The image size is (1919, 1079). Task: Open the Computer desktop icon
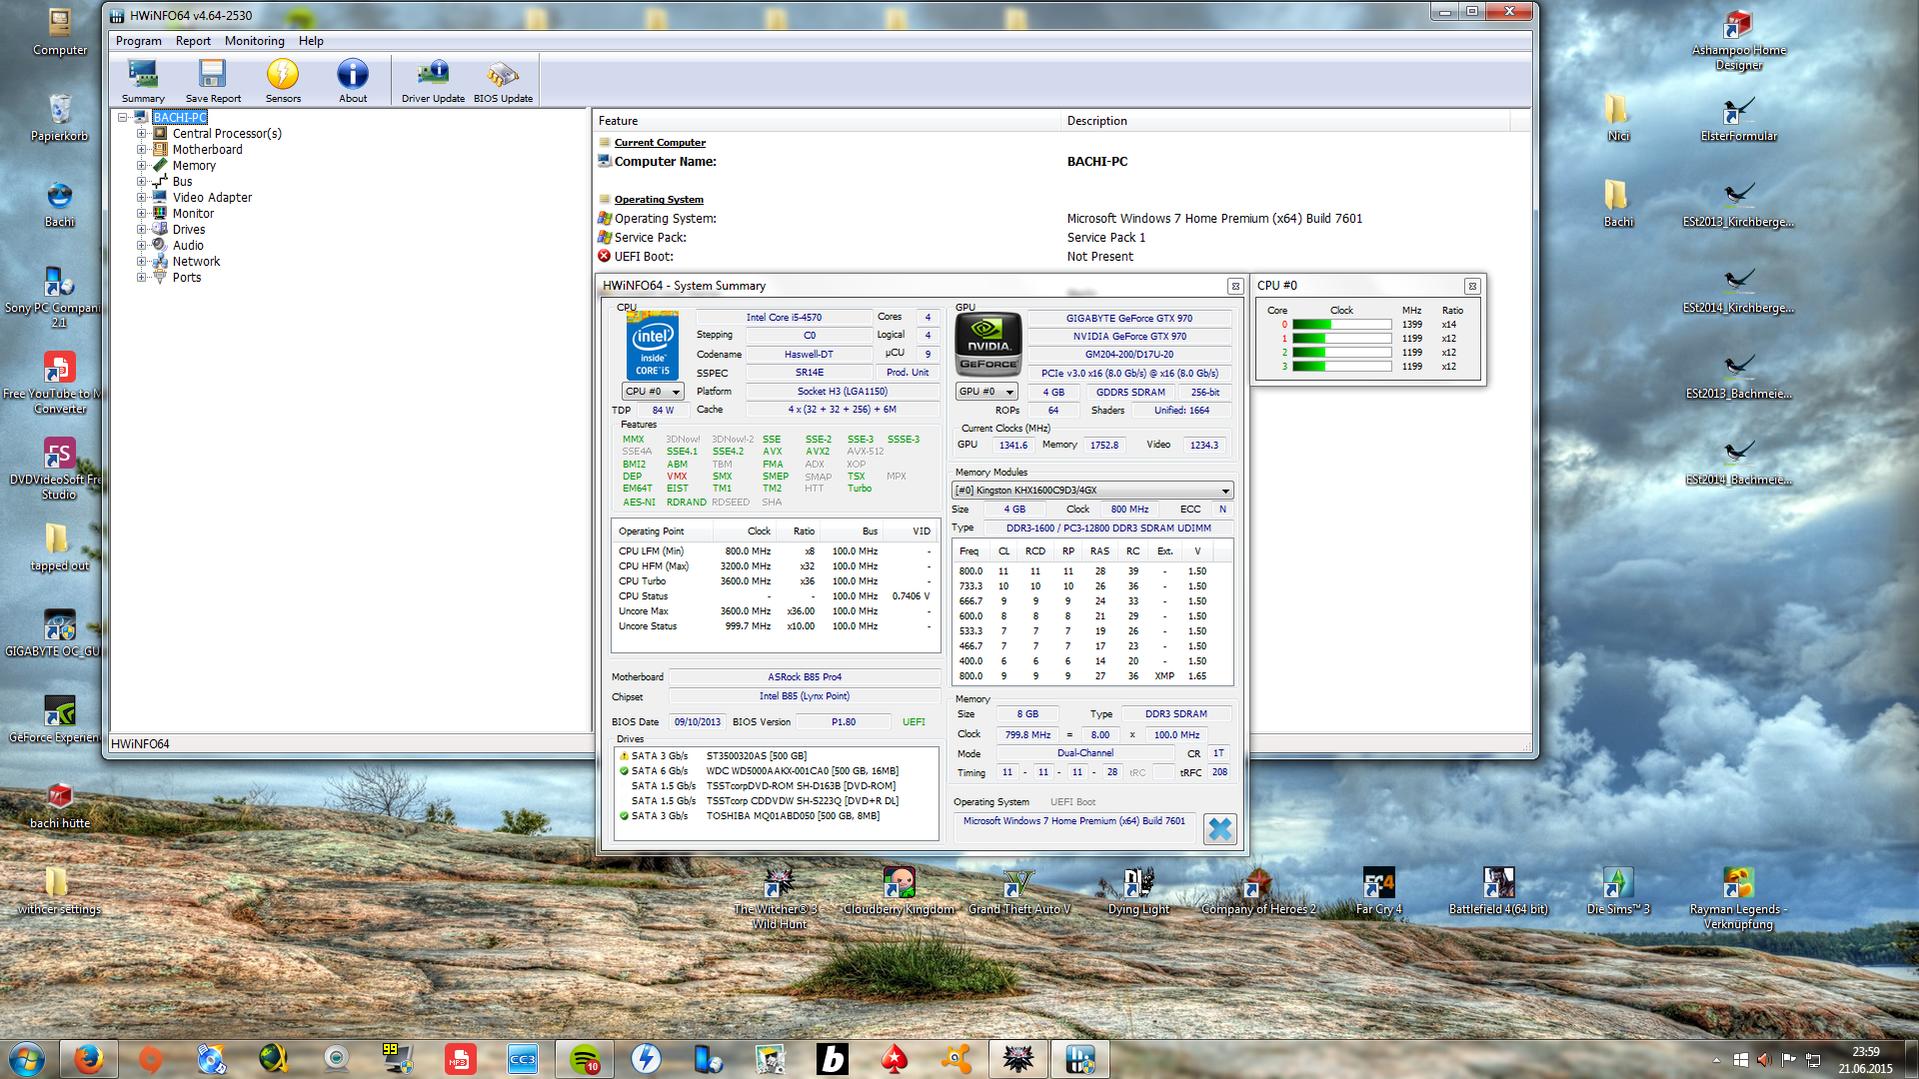(x=60, y=32)
